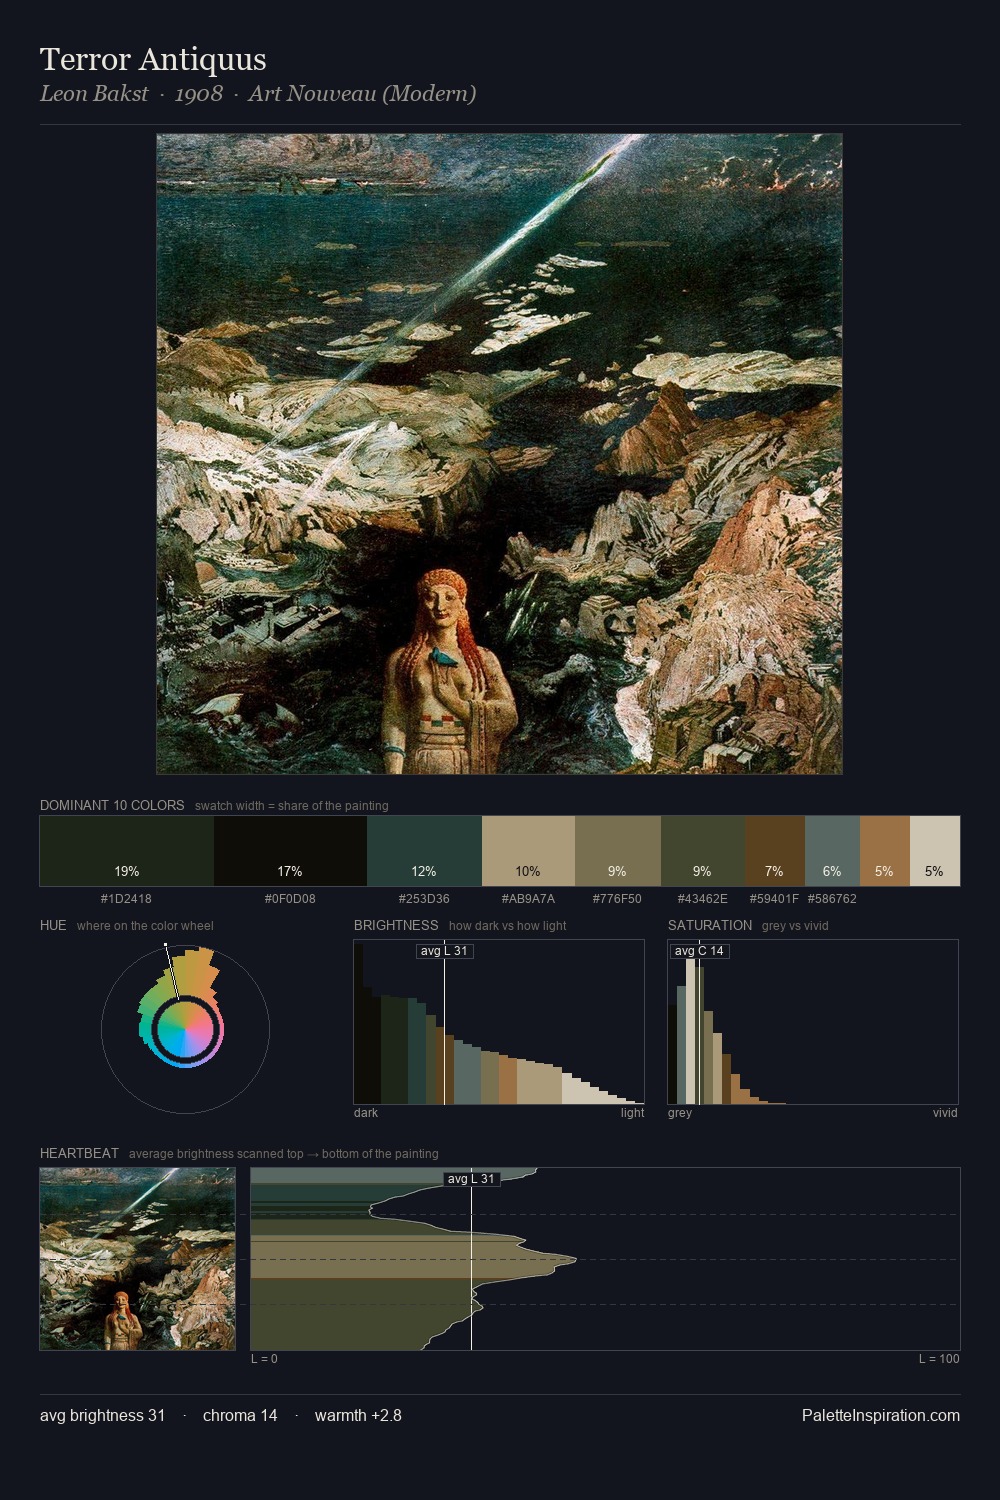The height and width of the screenshot is (1500, 1000).
Task: Click the hue color wheel chart
Action: [x=185, y=1029]
